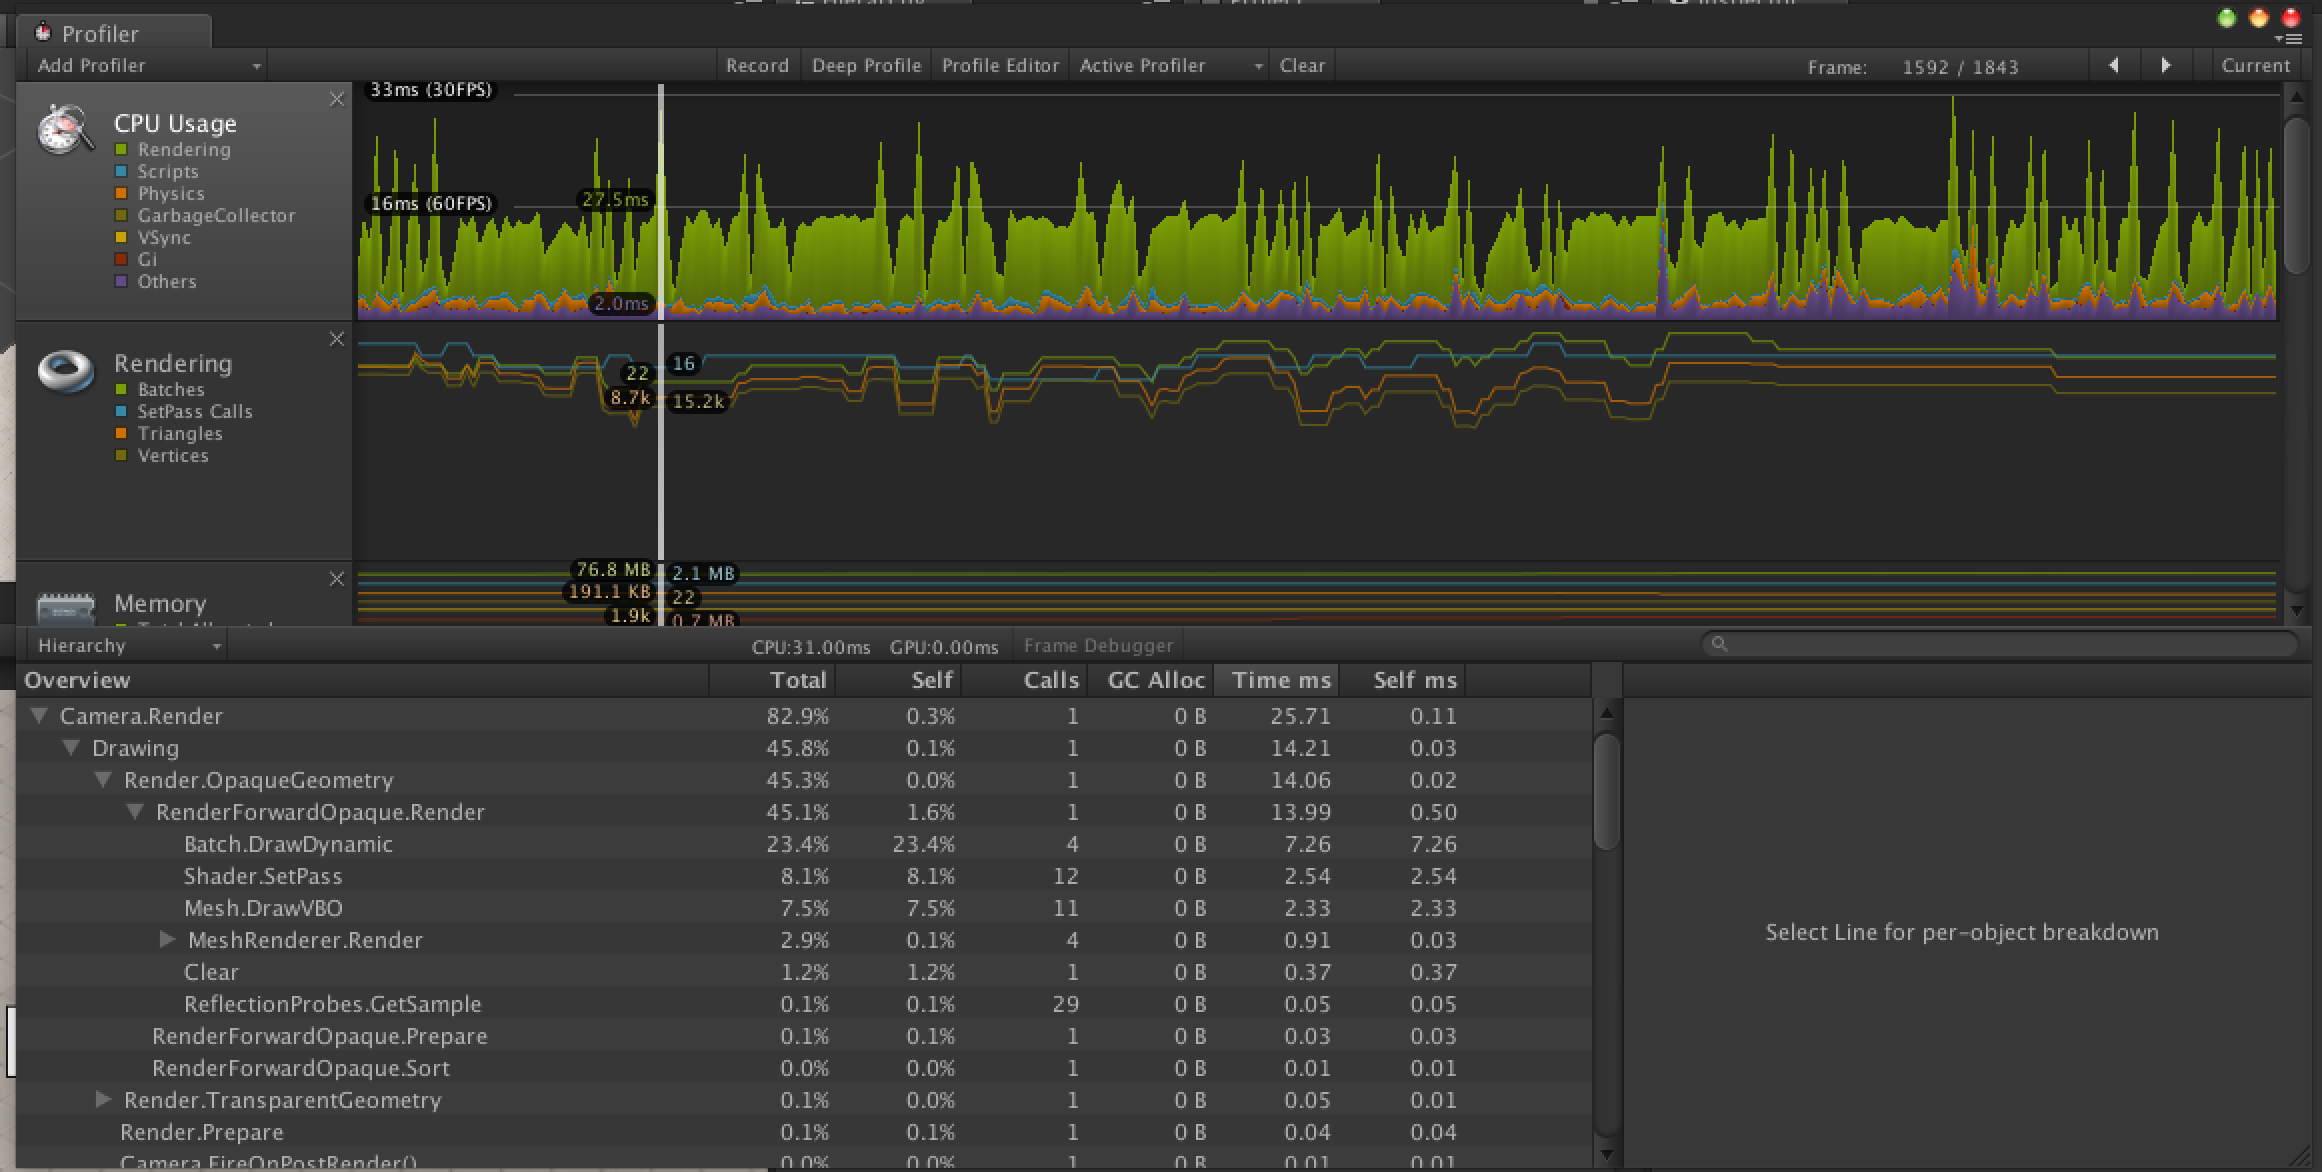Open the panel options menu icon

[2287, 39]
